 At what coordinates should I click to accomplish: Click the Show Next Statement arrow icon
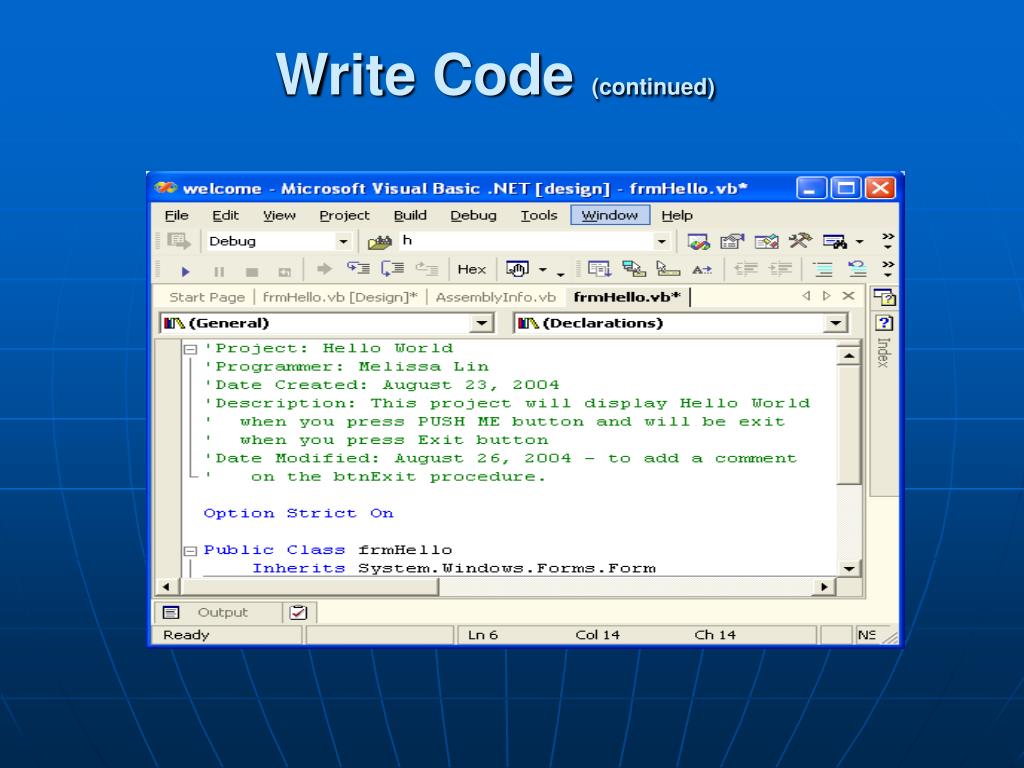324,268
